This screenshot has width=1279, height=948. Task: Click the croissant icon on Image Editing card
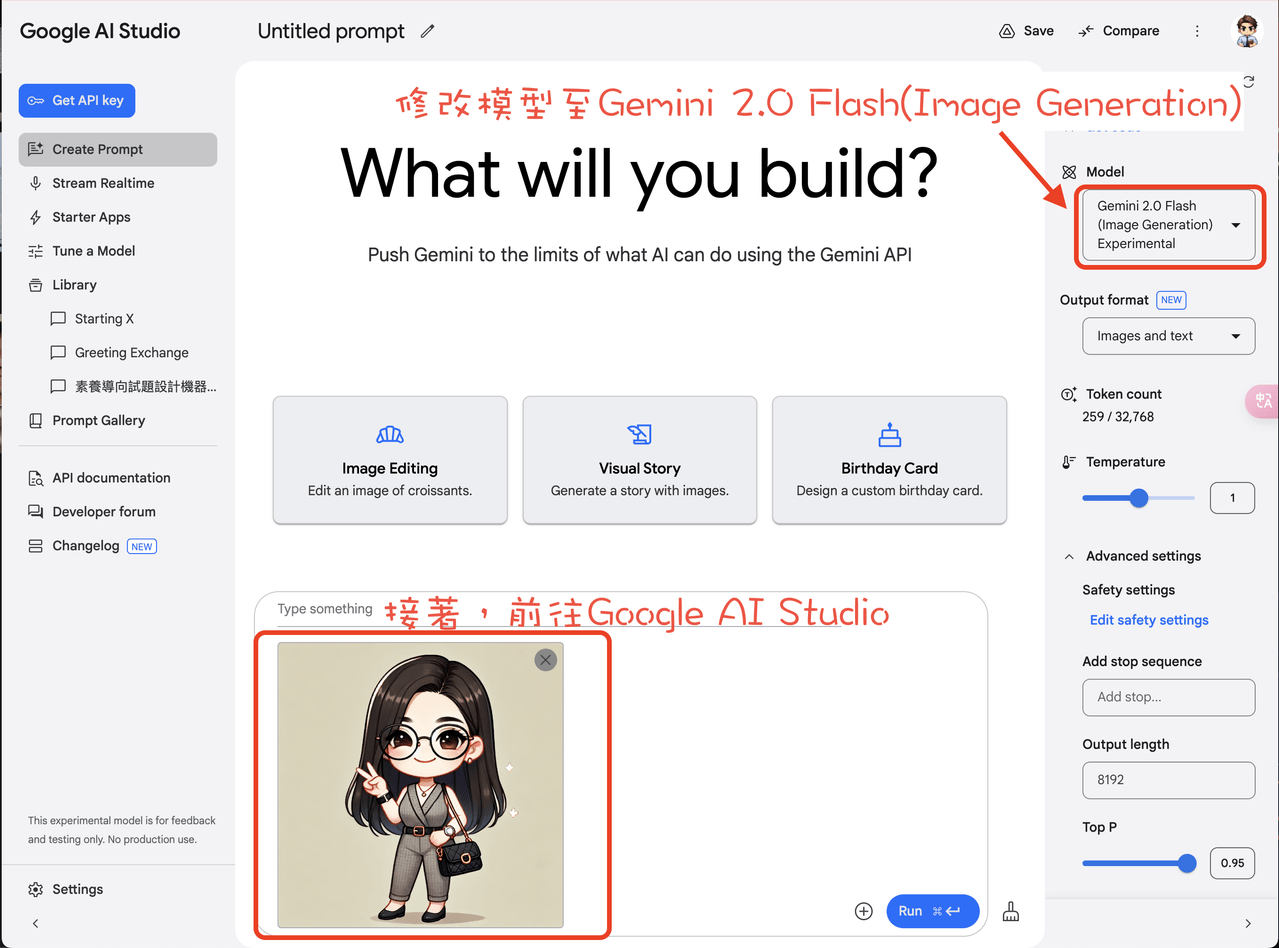(390, 434)
